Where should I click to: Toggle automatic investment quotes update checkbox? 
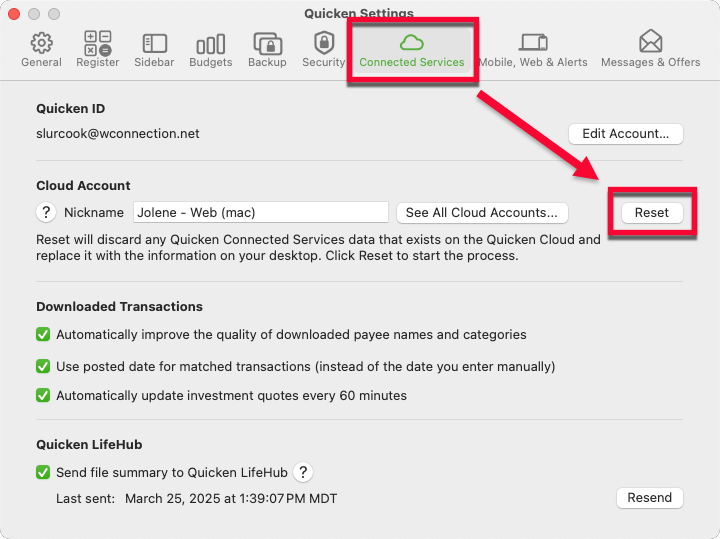pos(43,395)
